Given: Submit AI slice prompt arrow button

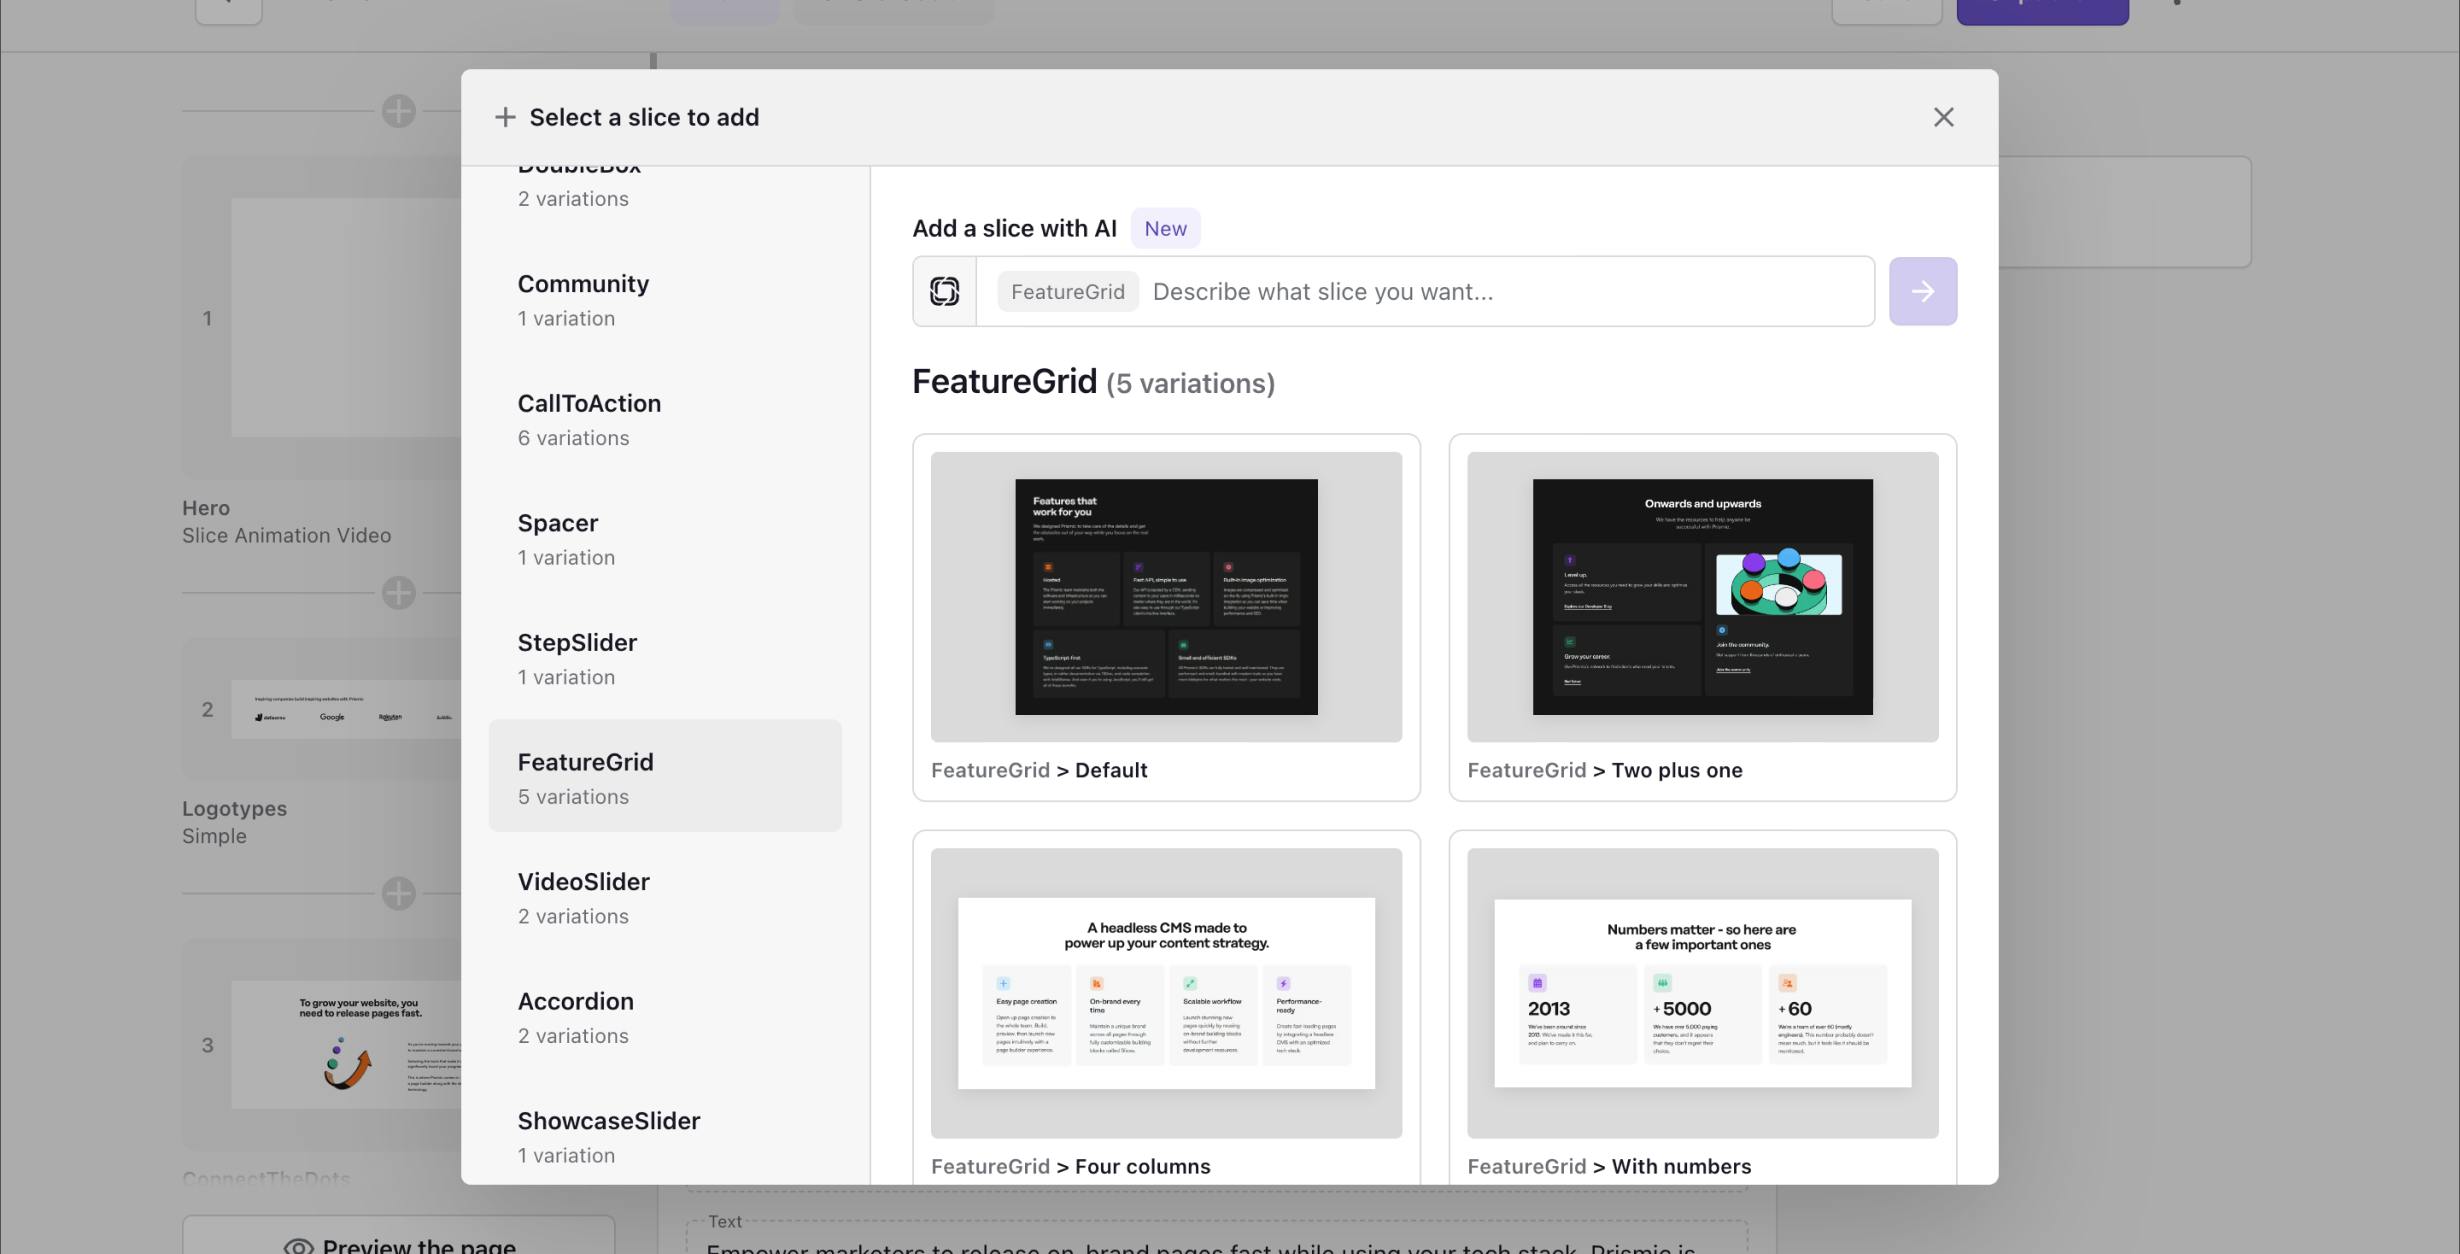Looking at the screenshot, I should pyautogui.click(x=1922, y=291).
